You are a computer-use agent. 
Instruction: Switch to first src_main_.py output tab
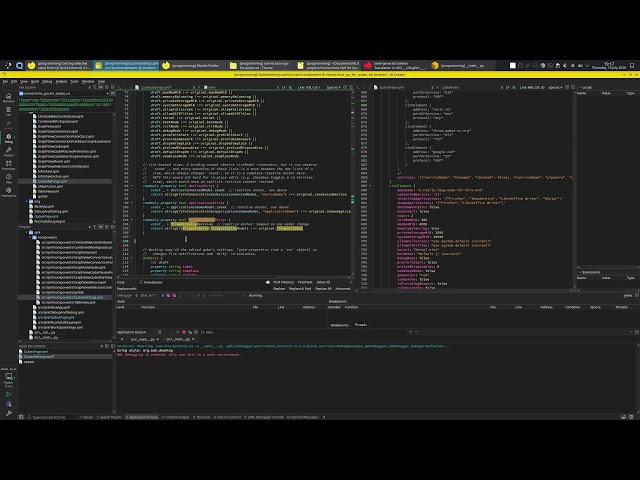click(x=142, y=339)
